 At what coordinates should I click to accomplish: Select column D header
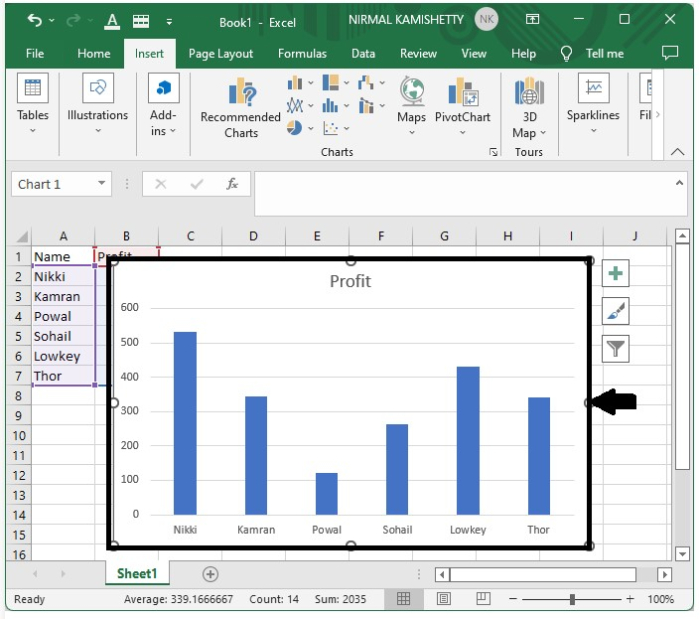tap(253, 236)
